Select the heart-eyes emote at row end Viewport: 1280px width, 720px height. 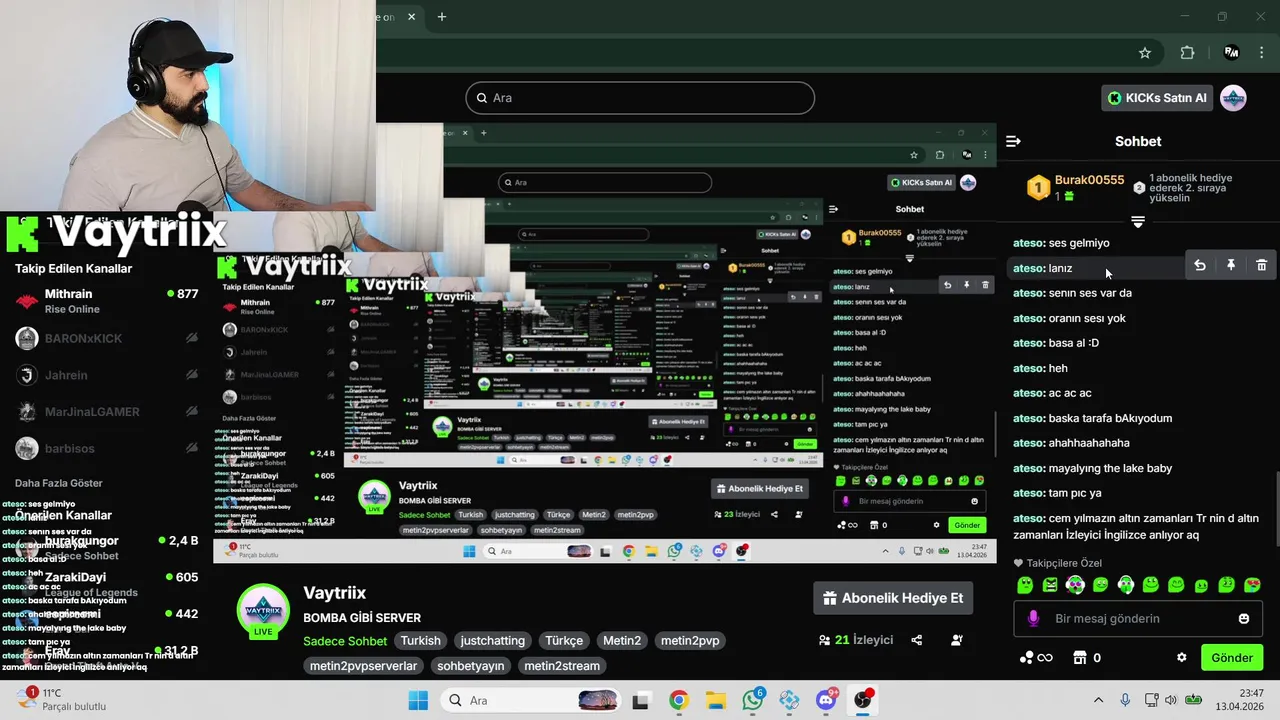click(x=1252, y=585)
